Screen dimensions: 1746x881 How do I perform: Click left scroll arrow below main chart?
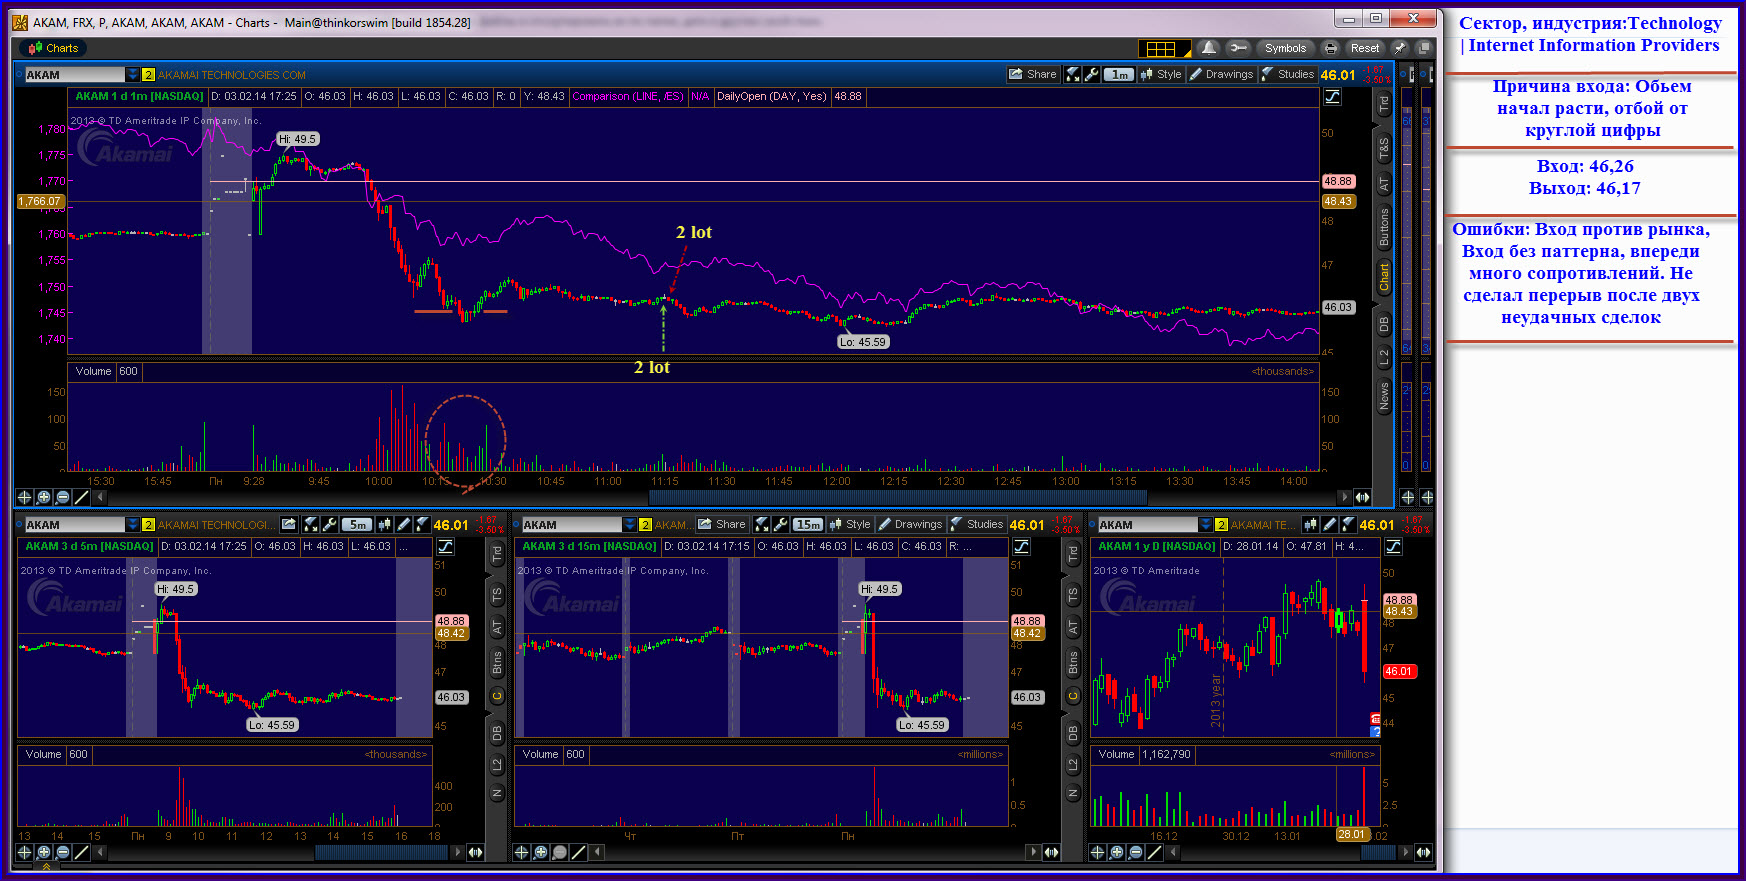pyautogui.click(x=99, y=497)
